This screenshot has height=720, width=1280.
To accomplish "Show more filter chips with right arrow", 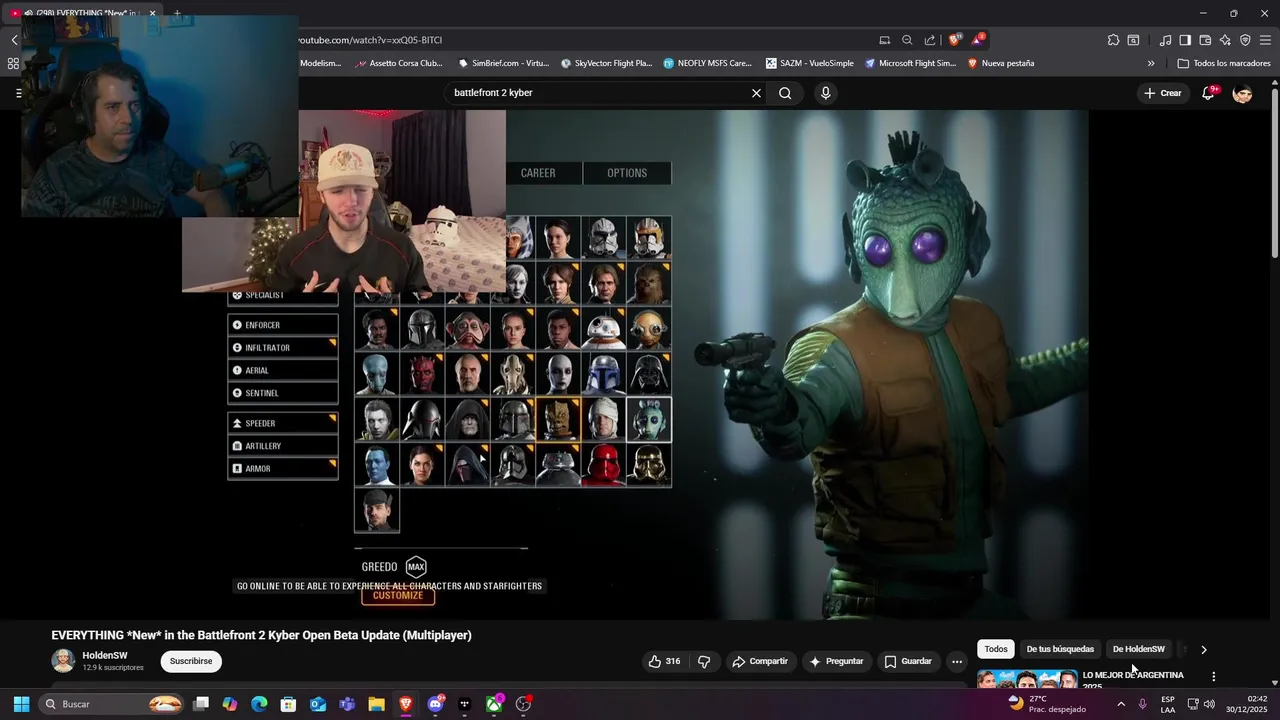I will (x=1203, y=649).
